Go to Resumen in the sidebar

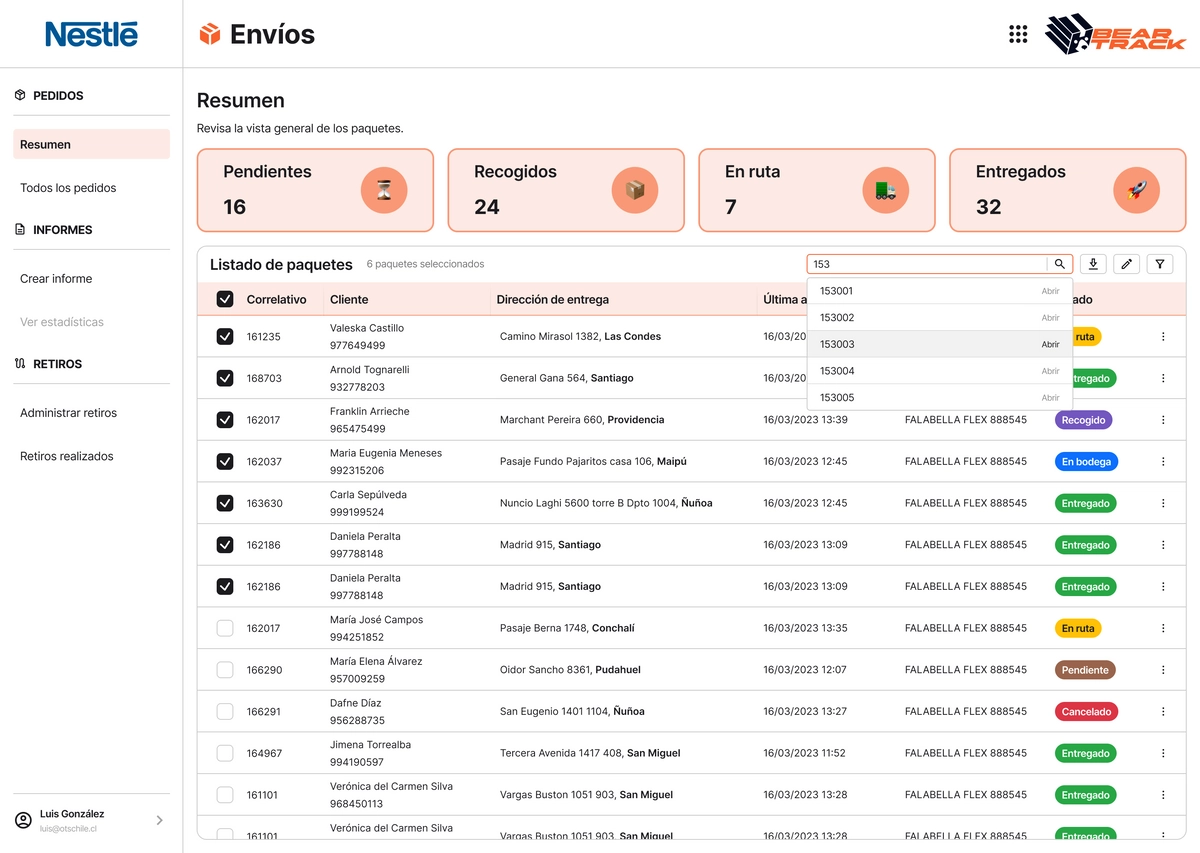(x=91, y=144)
